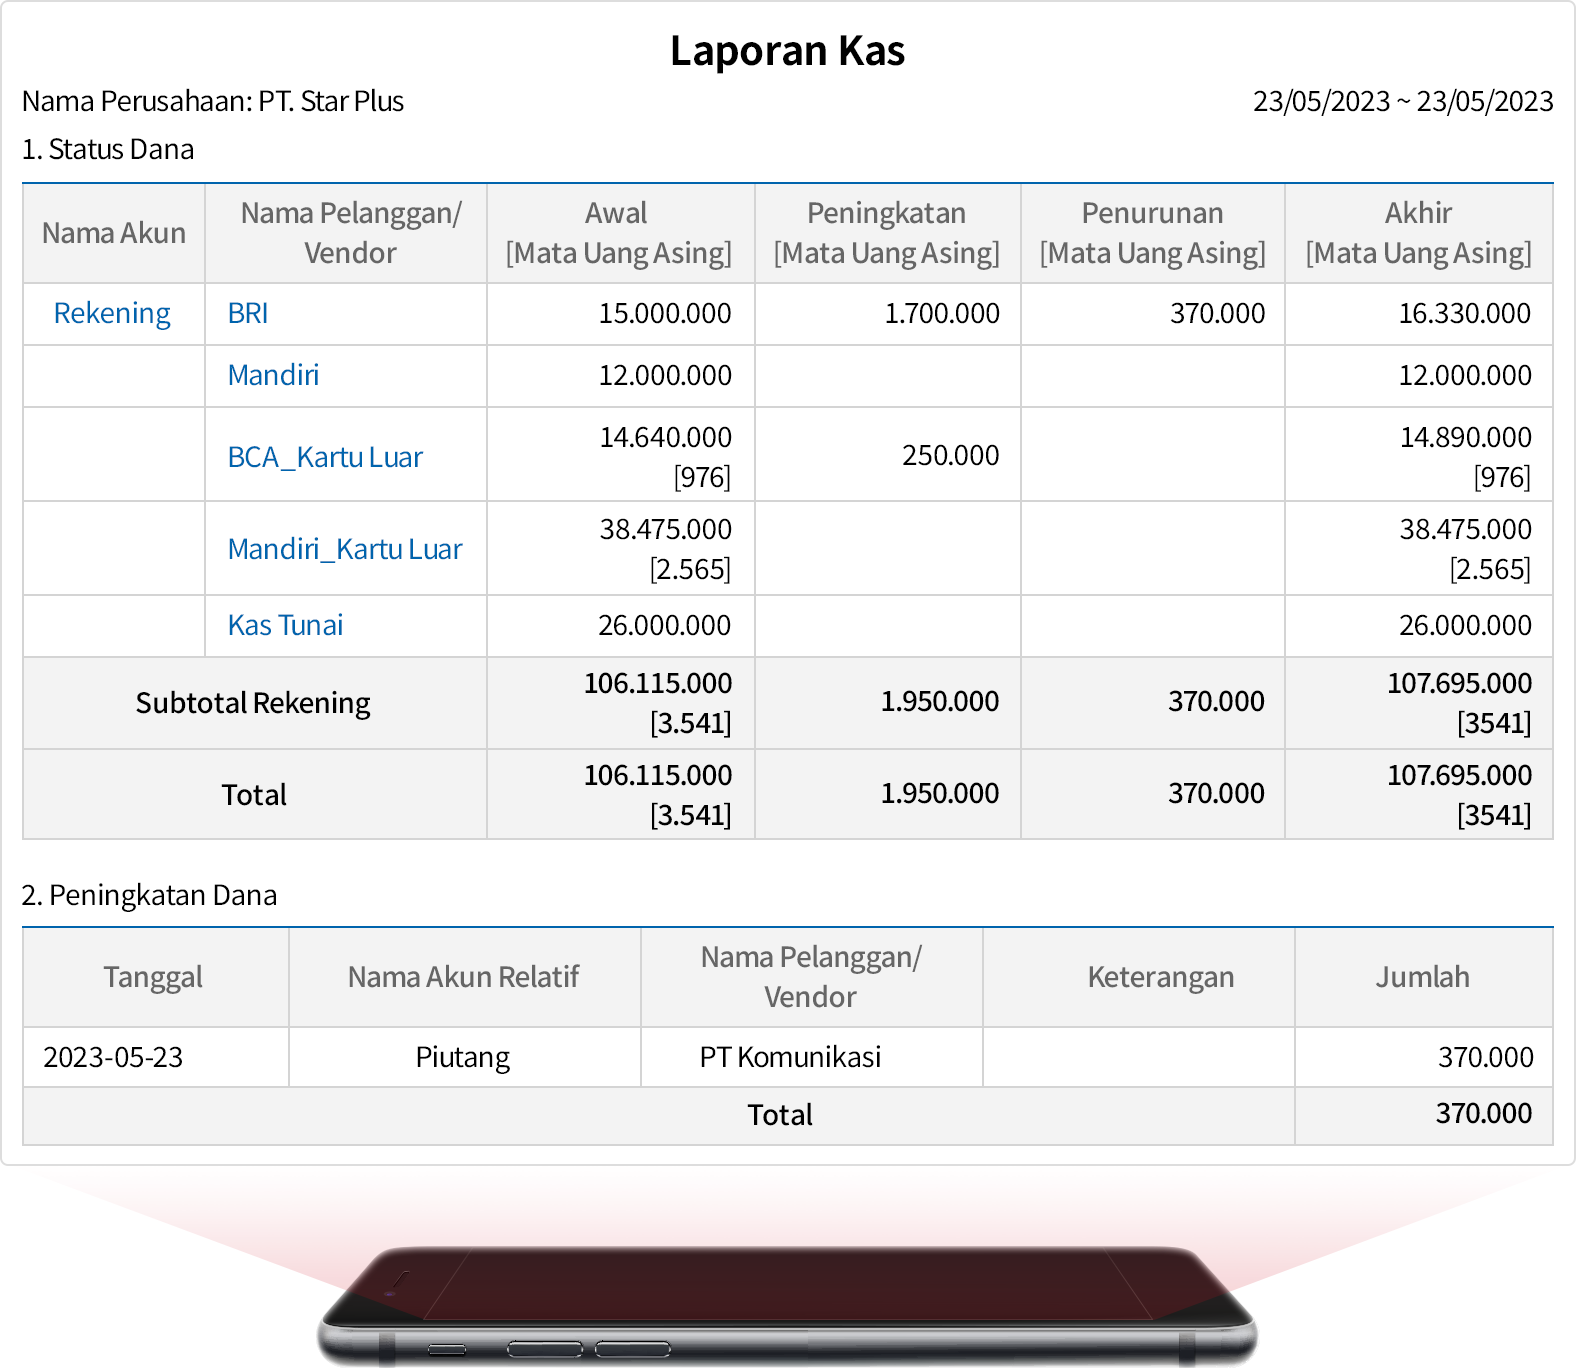Click the Jumlah column header
This screenshot has width=1576, height=1368.
click(1422, 977)
